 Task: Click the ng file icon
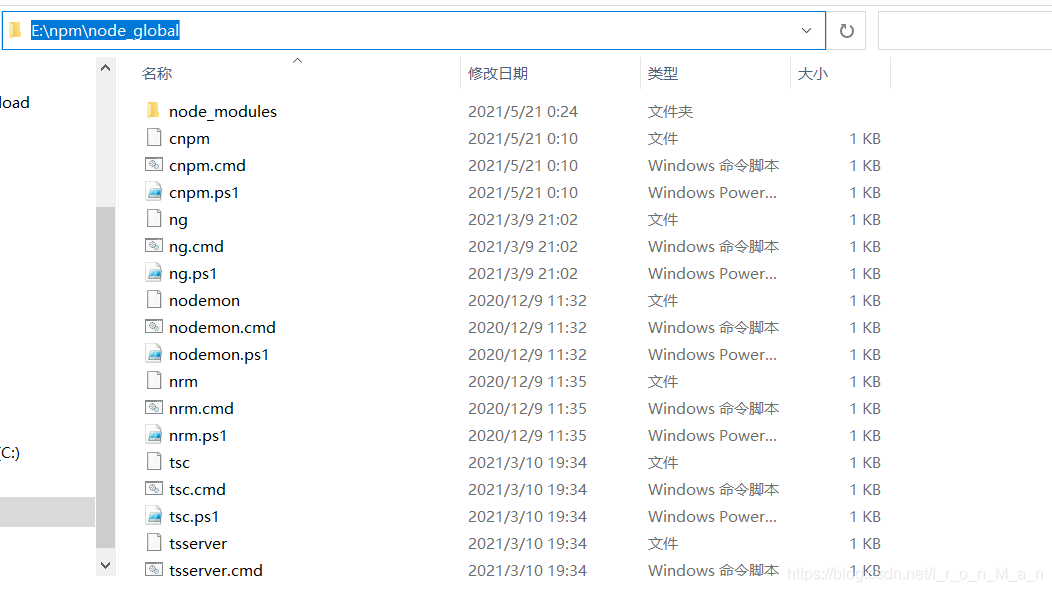click(154, 219)
